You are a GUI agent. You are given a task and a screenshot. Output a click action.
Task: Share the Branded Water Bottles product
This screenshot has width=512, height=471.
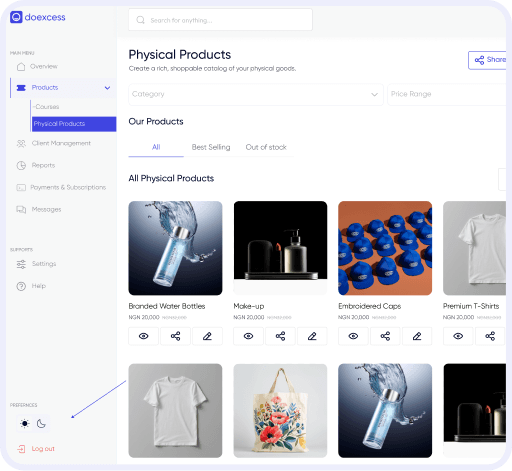pyautogui.click(x=175, y=336)
